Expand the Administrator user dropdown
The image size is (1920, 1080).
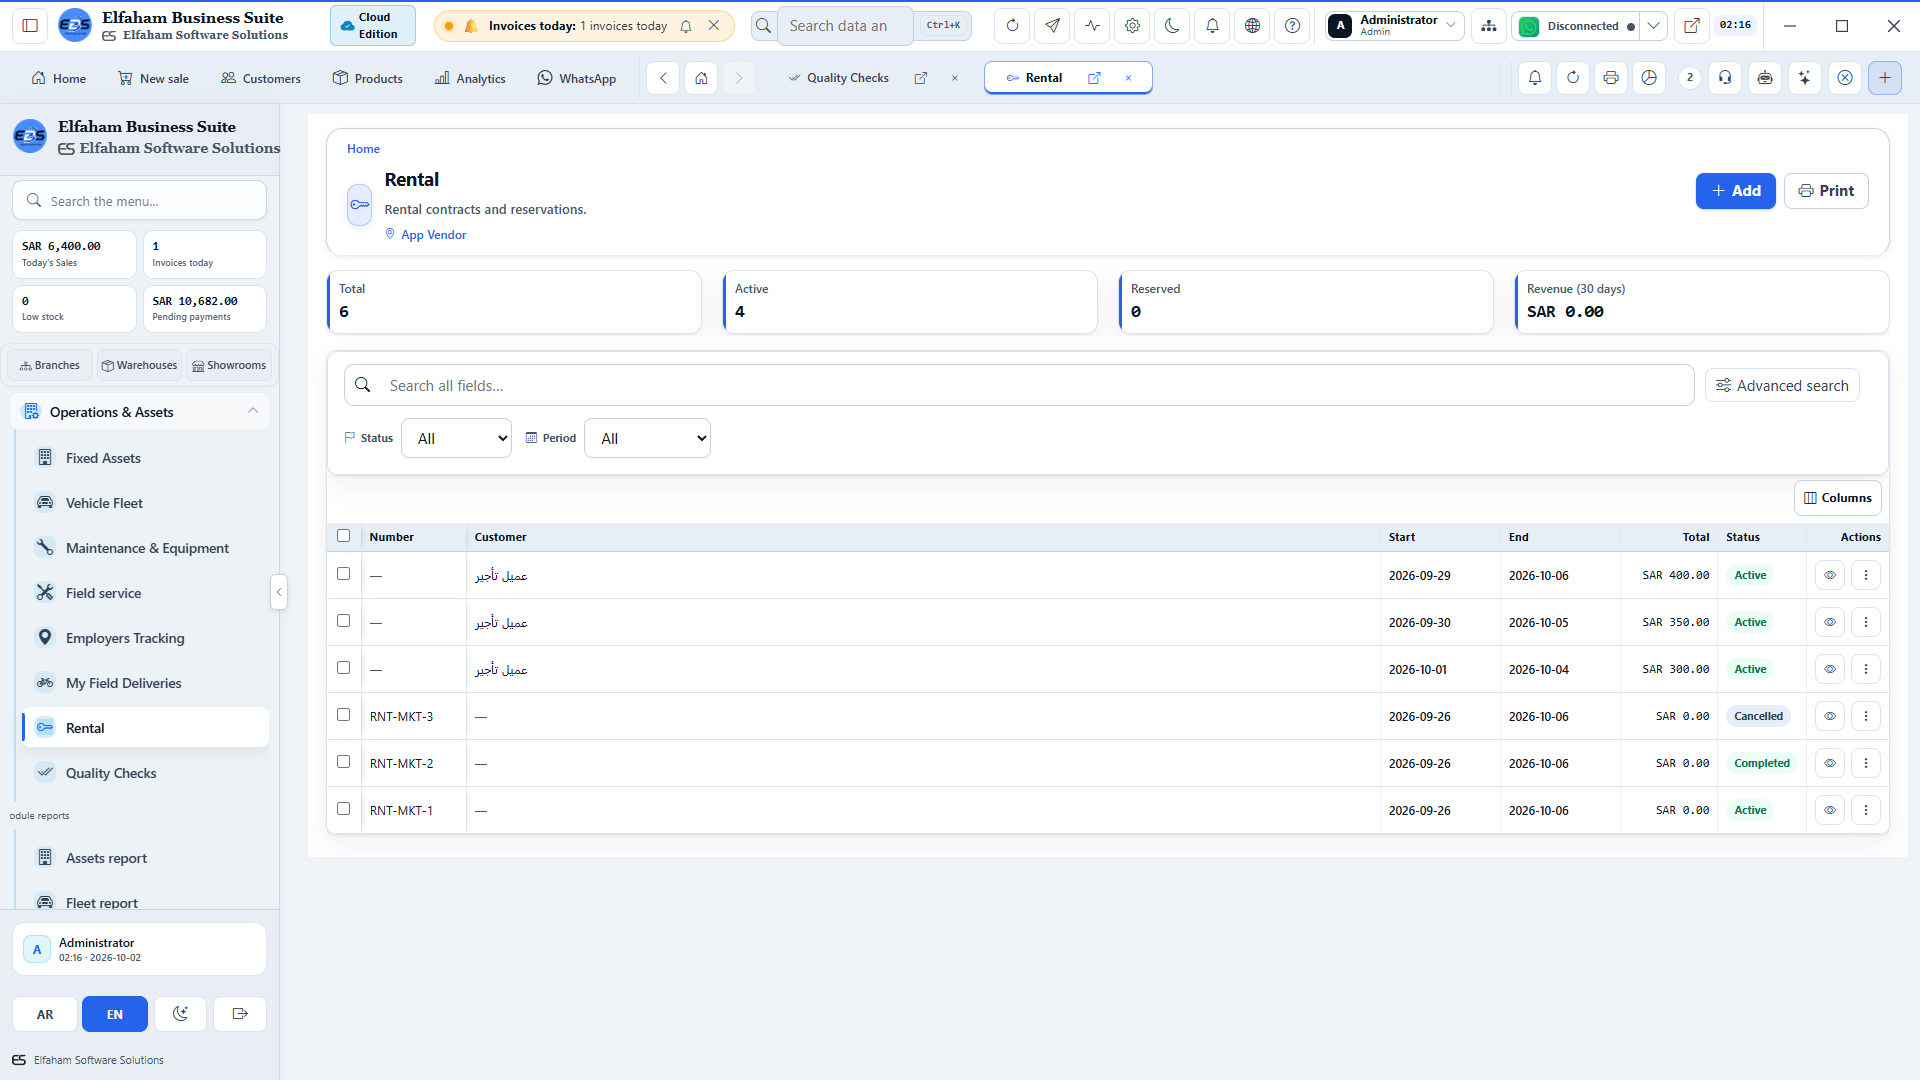coord(1395,26)
